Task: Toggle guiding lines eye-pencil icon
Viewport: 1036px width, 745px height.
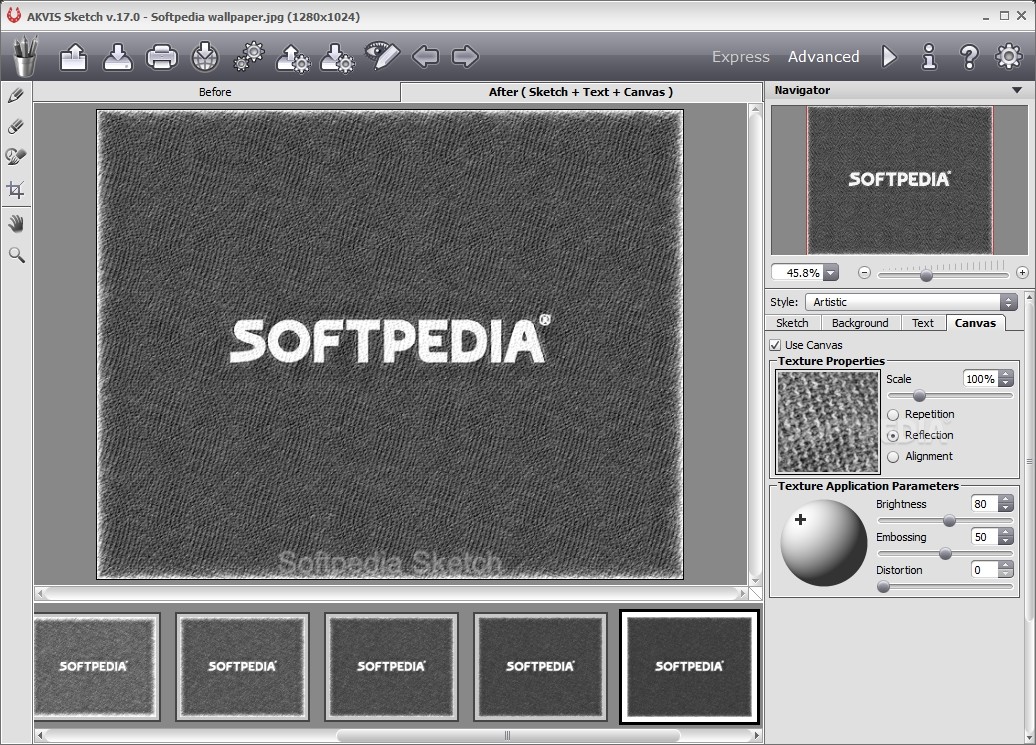Action: (x=382, y=55)
